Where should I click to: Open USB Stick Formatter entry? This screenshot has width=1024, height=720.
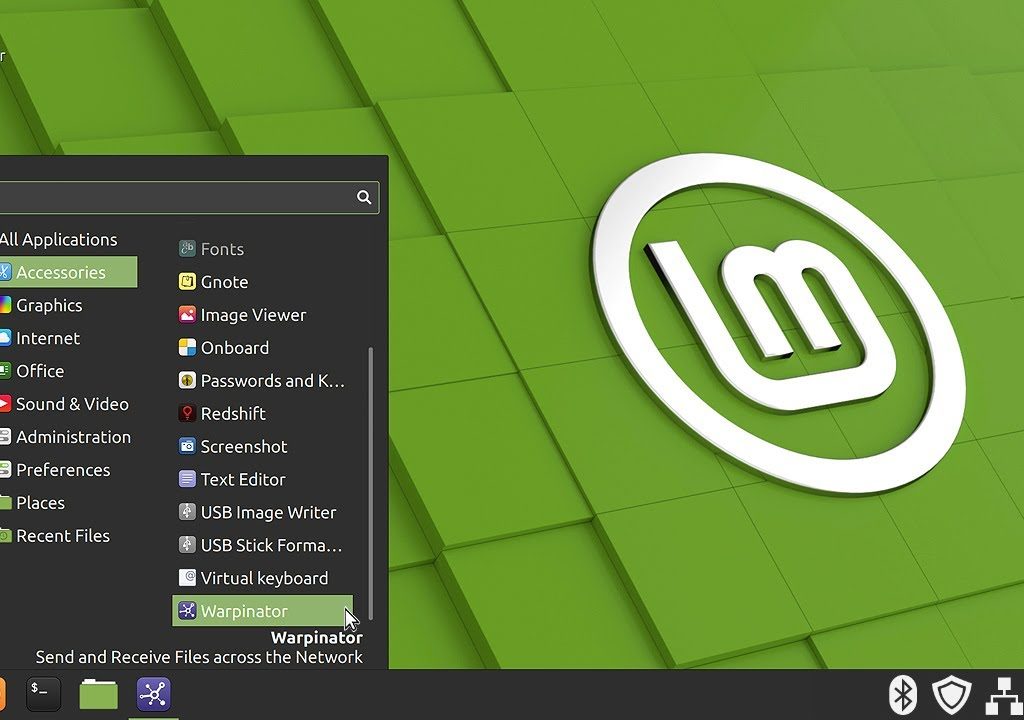262,545
